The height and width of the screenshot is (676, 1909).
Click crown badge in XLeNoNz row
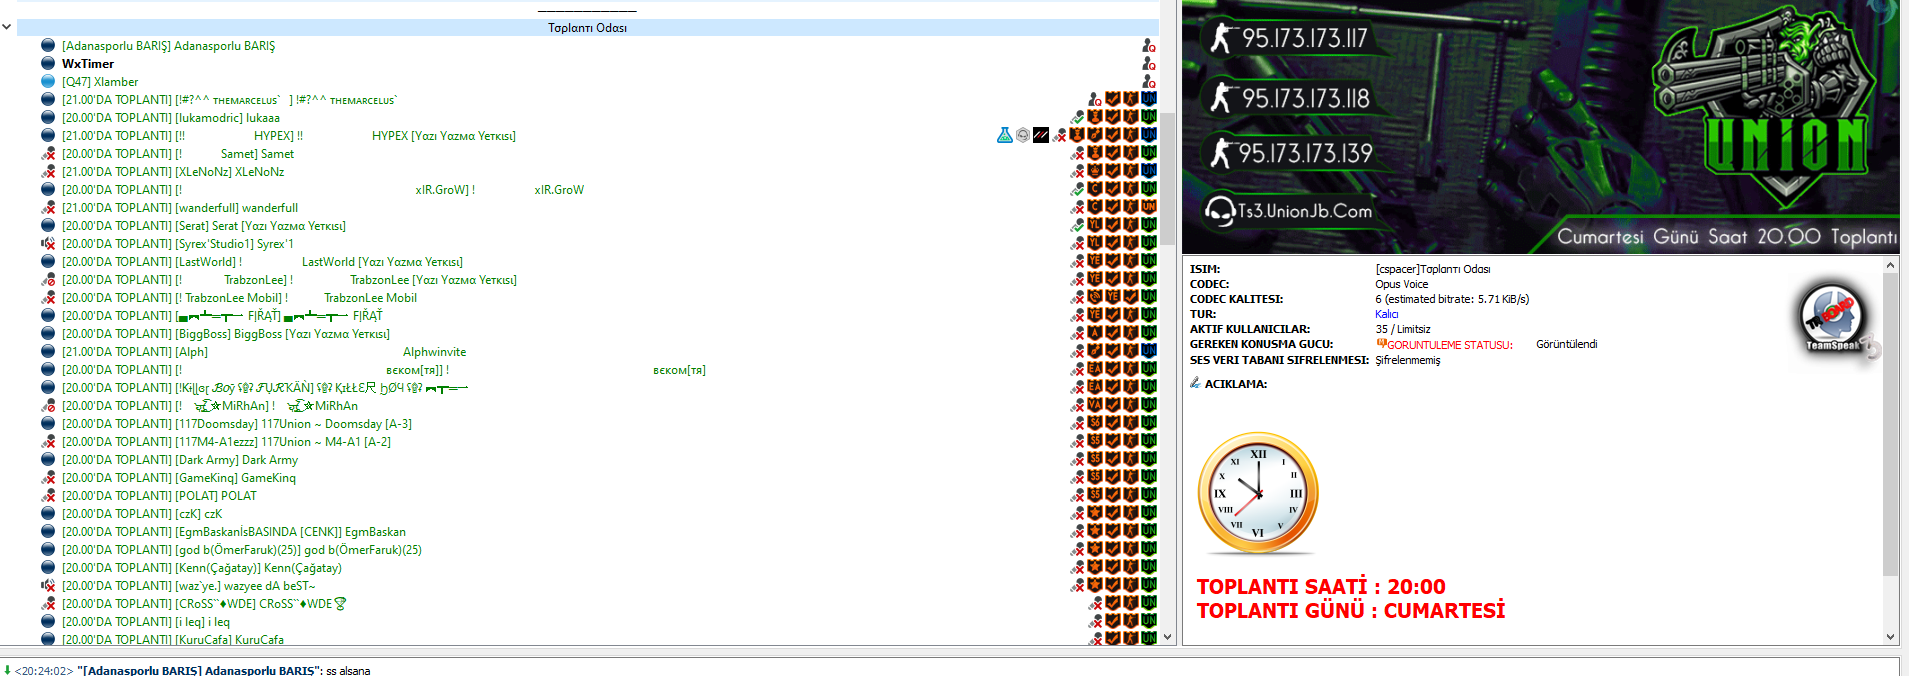pos(1094,171)
